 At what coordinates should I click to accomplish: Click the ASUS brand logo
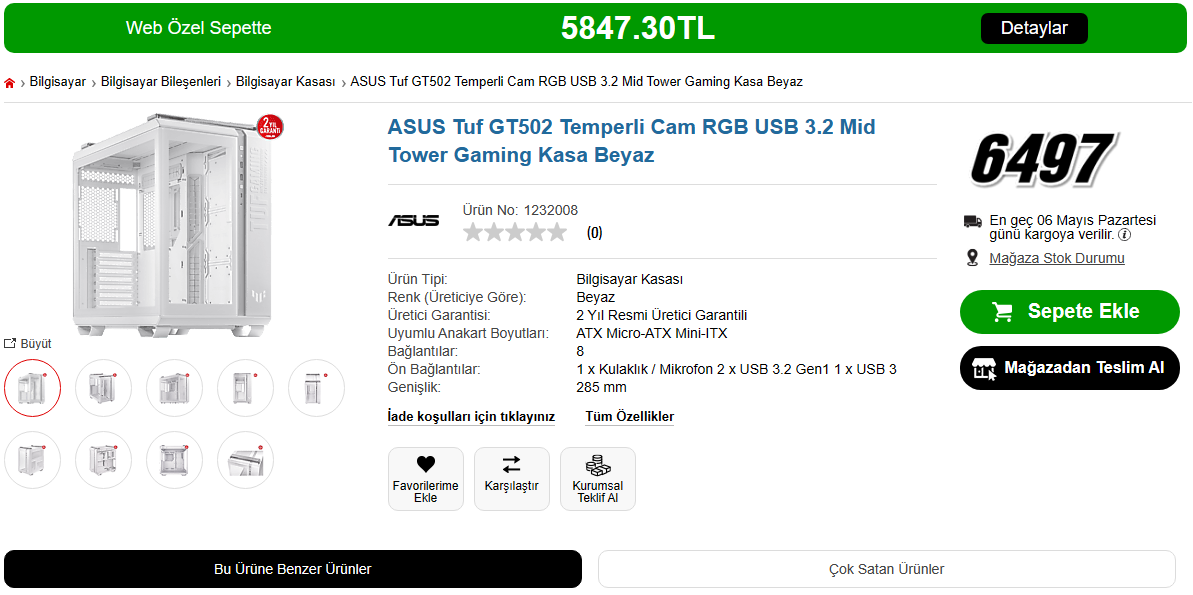click(414, 220)
